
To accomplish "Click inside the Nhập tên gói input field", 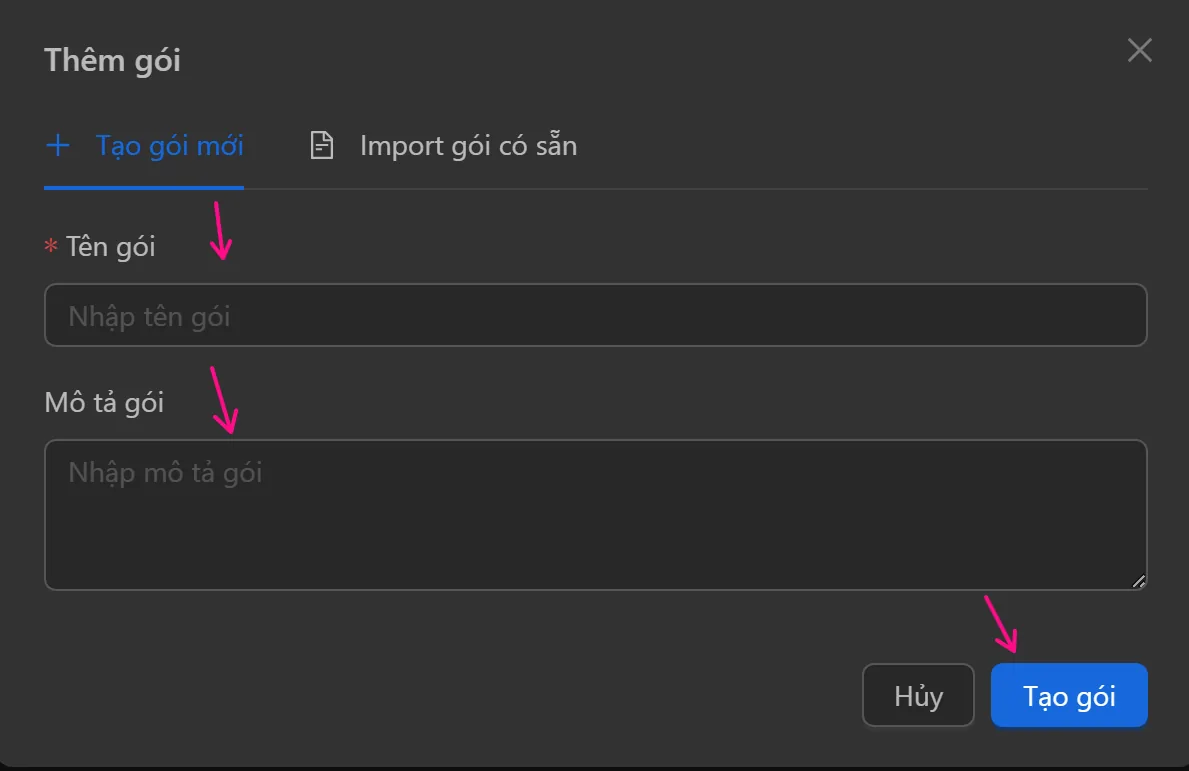I will click(x=595, y=315).
